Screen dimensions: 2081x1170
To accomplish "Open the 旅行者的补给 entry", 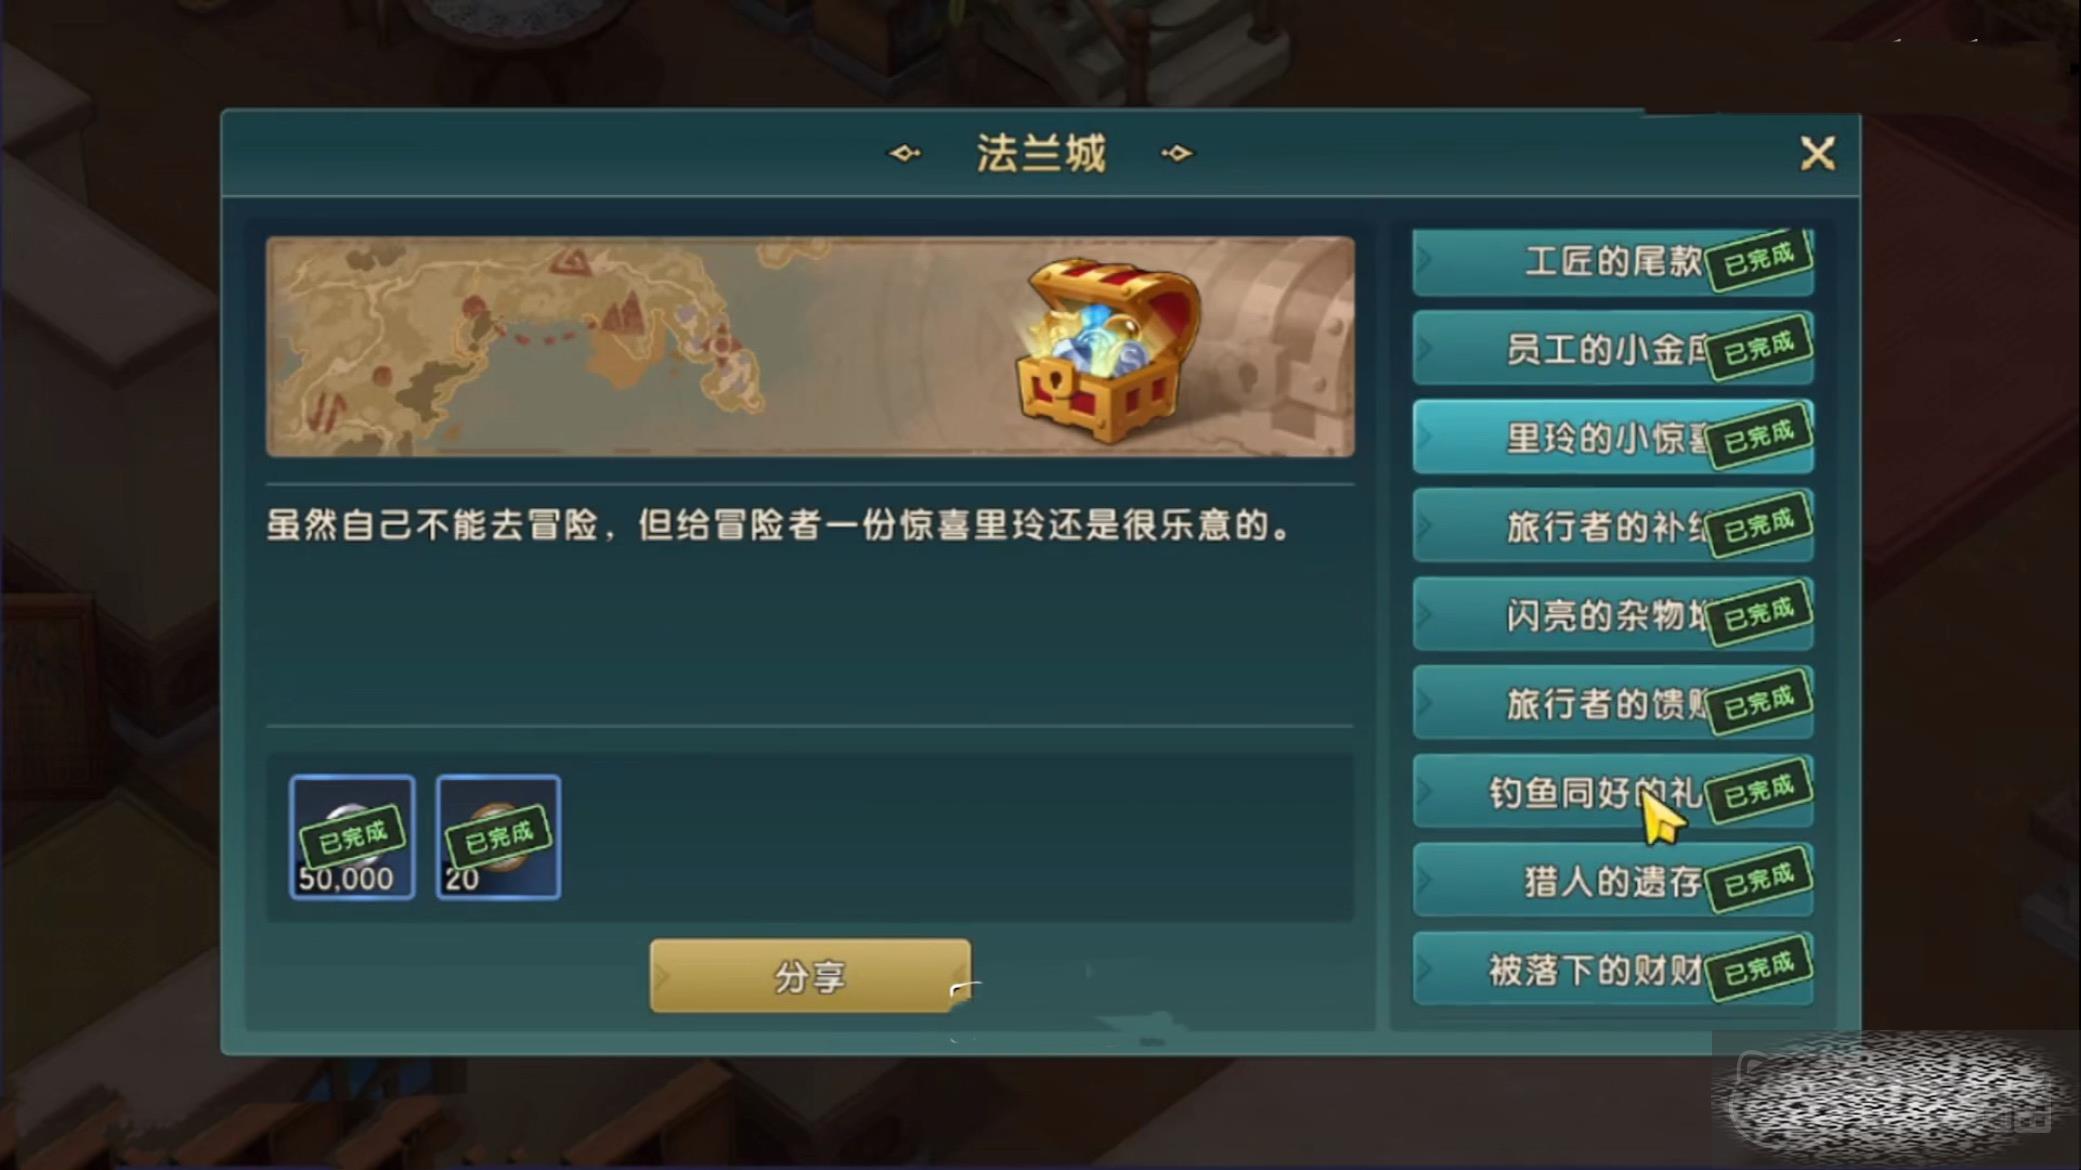I will (x=1613, y=526).
